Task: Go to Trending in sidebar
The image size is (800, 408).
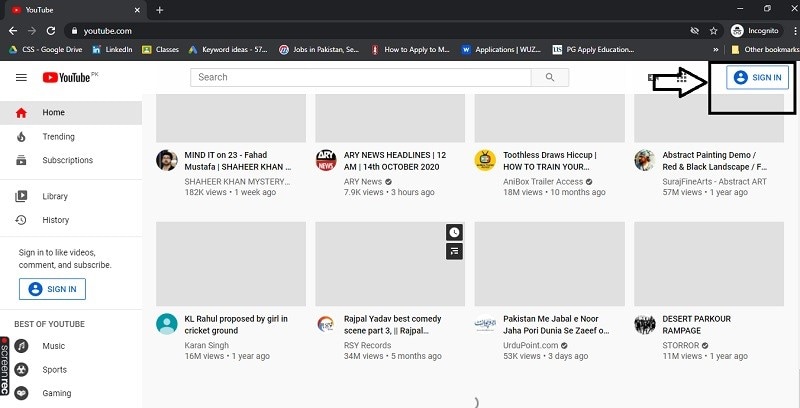Action: click(71, 137)
